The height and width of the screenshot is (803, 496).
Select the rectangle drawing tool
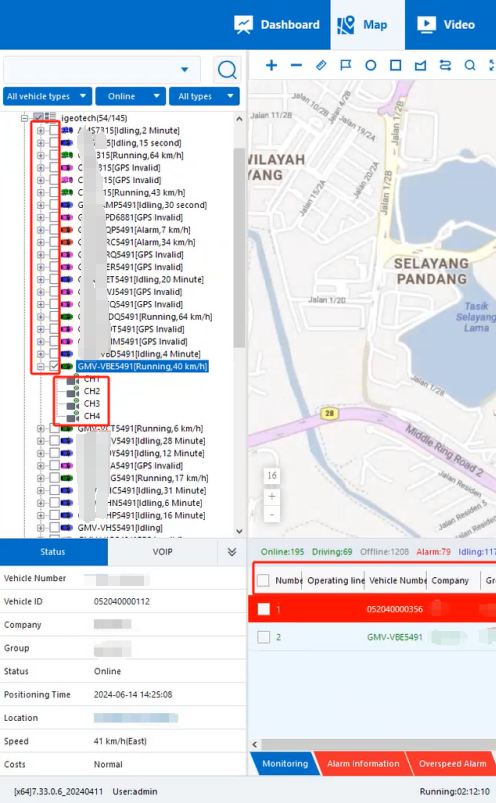395,65
